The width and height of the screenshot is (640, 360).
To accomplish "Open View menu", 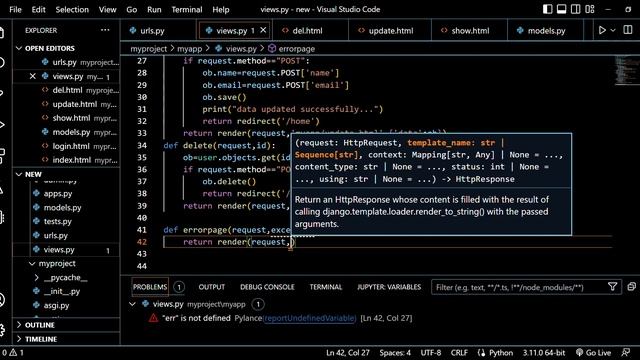I will (107, 9).
